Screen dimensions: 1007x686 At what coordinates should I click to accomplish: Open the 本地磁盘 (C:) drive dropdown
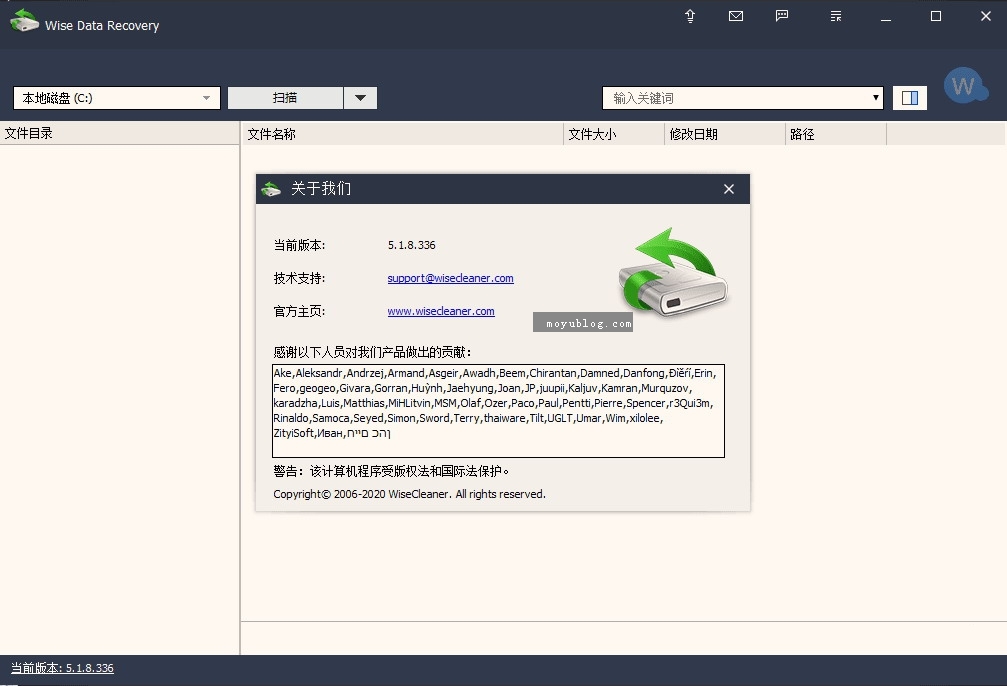[117, 98]
